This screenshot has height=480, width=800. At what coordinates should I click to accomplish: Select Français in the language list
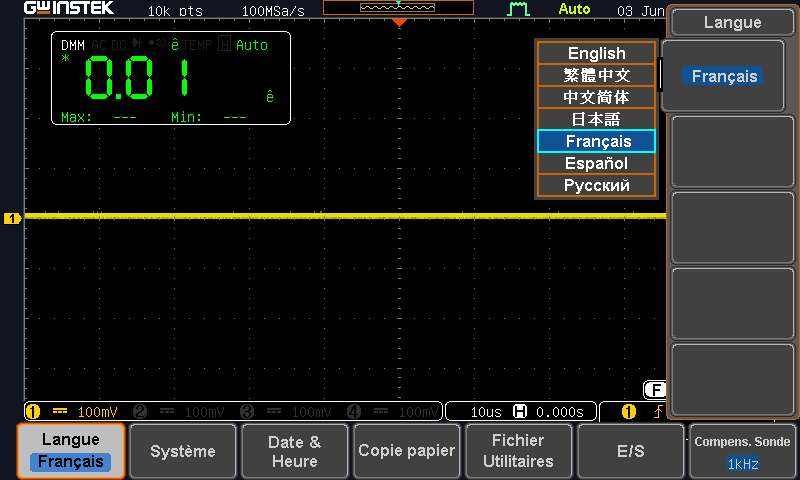[596, 141]
